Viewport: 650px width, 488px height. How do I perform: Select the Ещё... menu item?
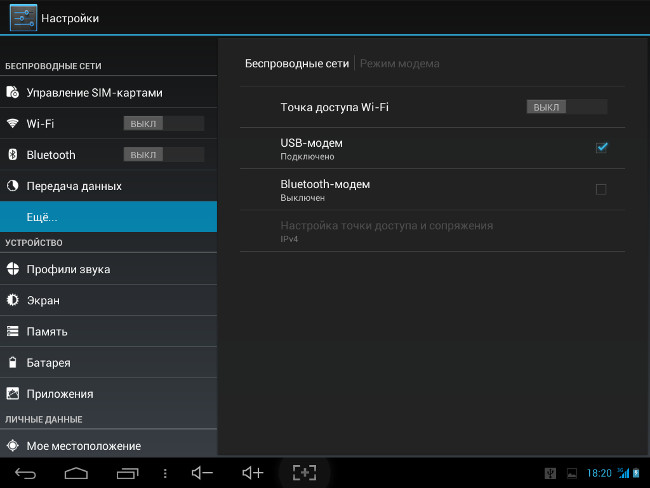coord(108,217)
